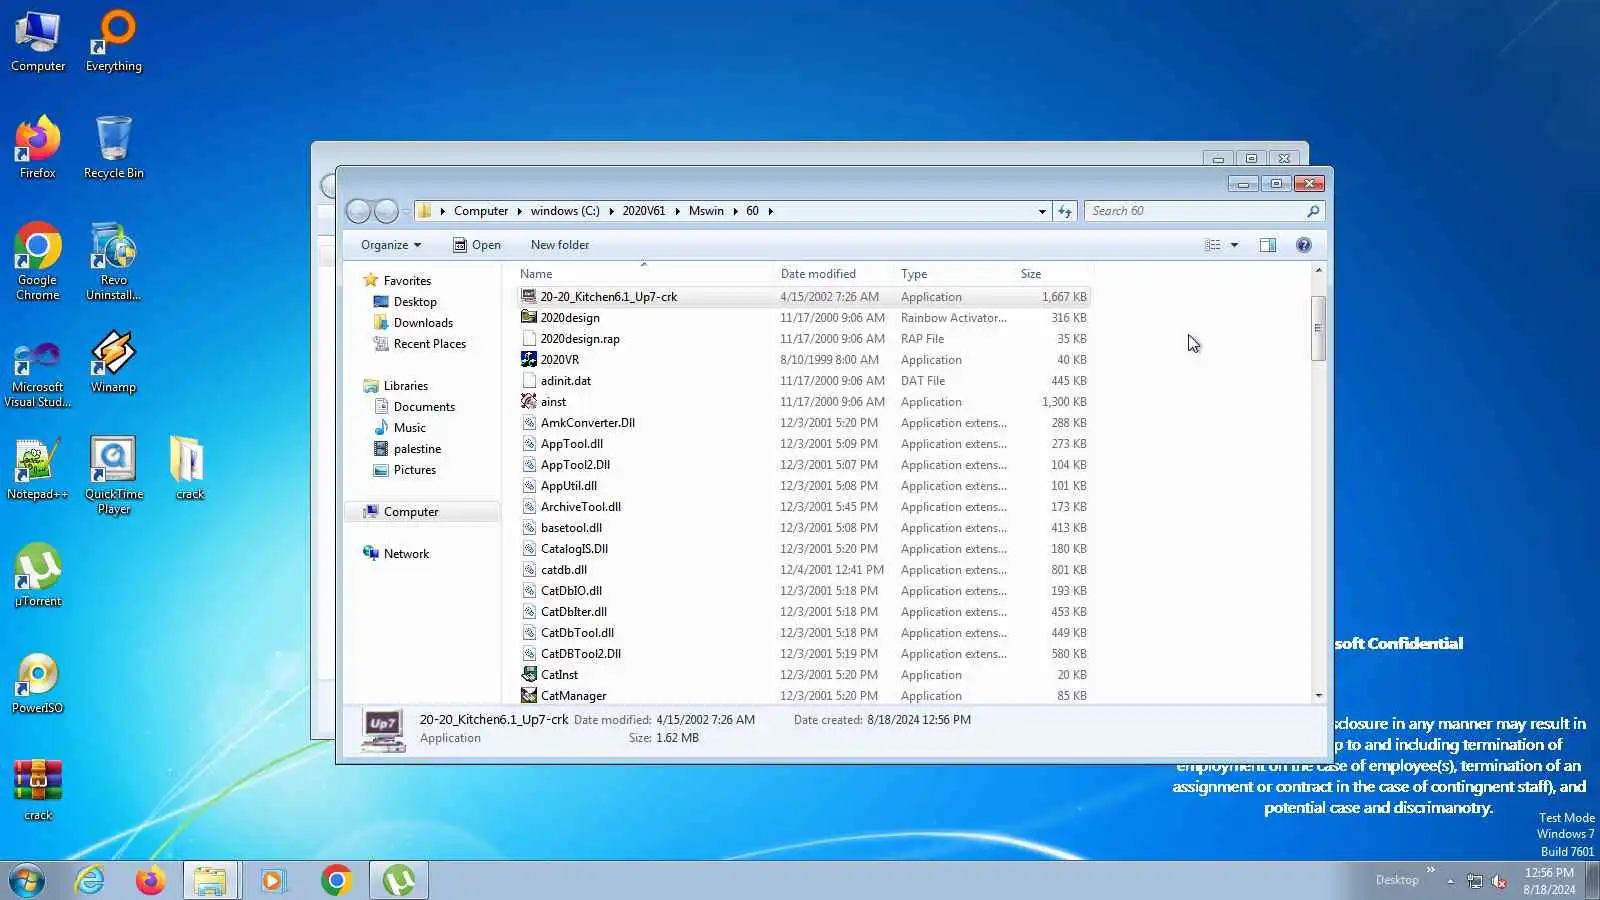Expand the view options dropdown arrow
This screenshot has width=1600, height=900.
coord(1234,245)
